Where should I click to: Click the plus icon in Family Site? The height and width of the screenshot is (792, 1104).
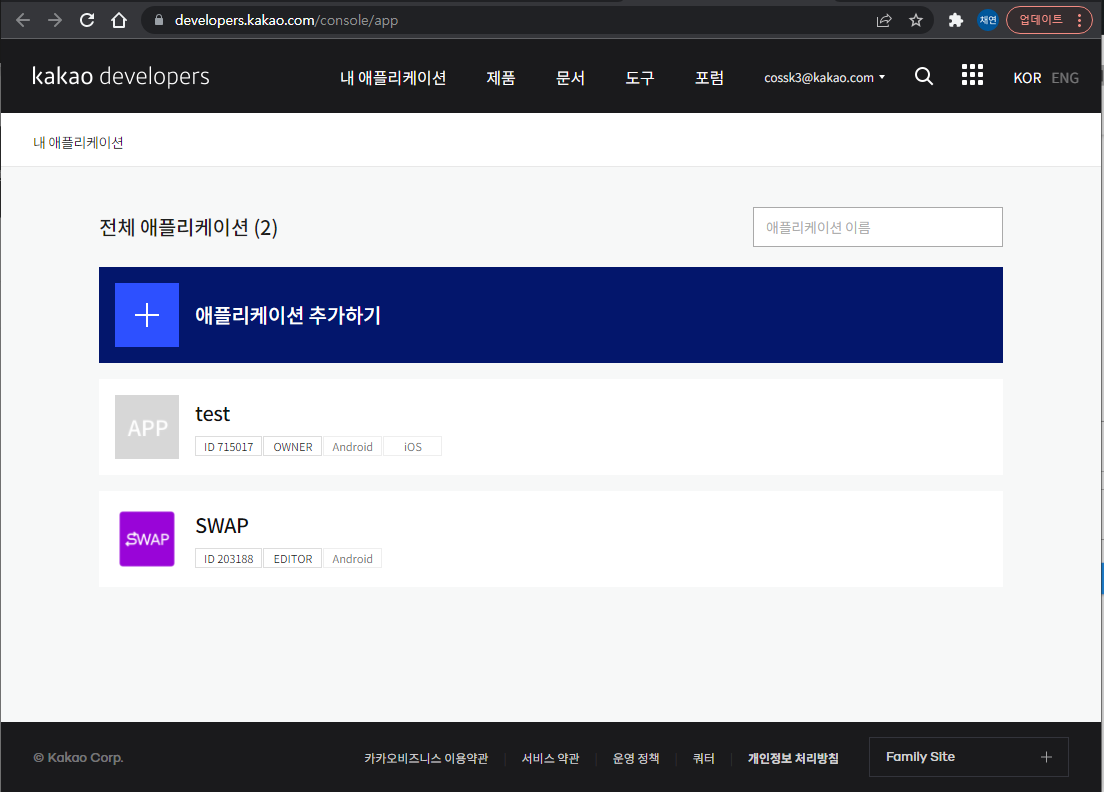coord(1046,757)
